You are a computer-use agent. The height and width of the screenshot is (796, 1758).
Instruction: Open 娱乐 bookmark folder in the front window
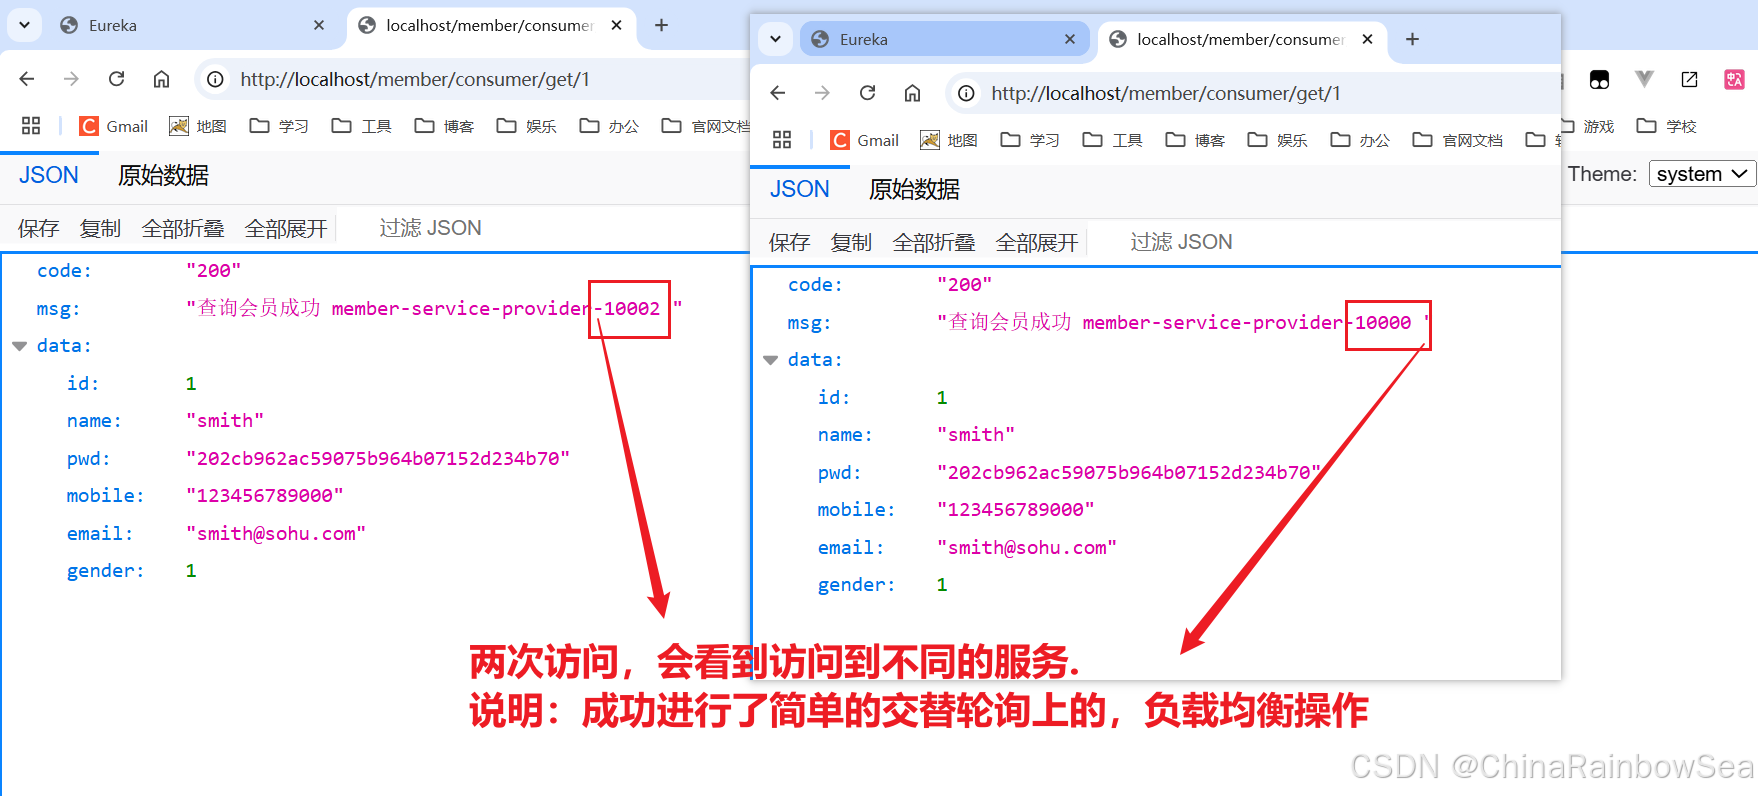(x=1278, y=140)
